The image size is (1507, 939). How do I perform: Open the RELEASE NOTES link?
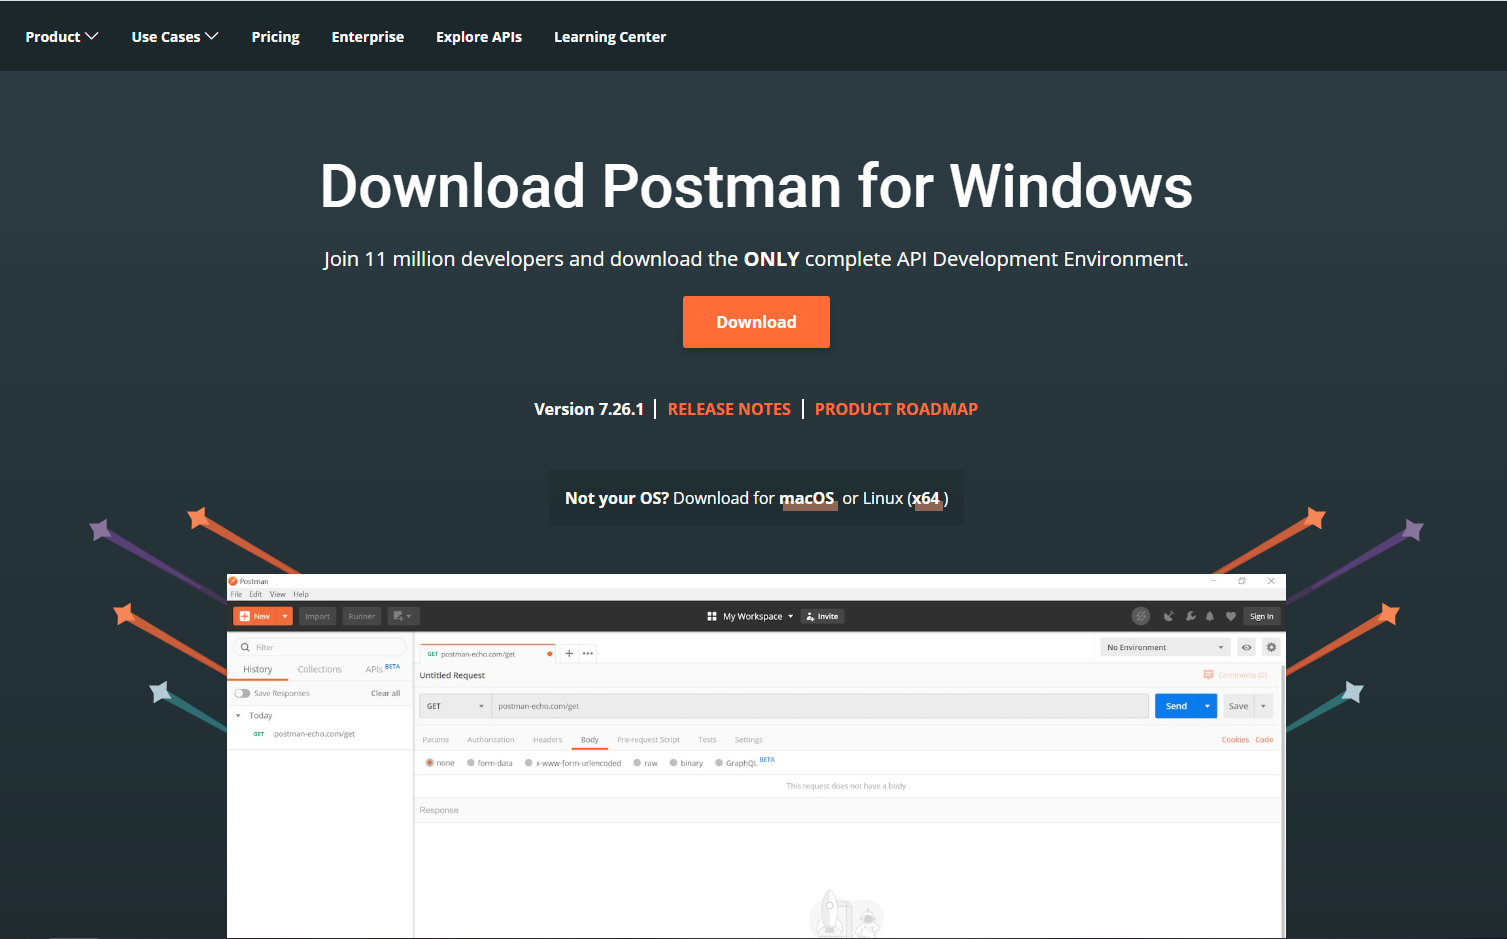pyautogui.click(x=729, y=409)
